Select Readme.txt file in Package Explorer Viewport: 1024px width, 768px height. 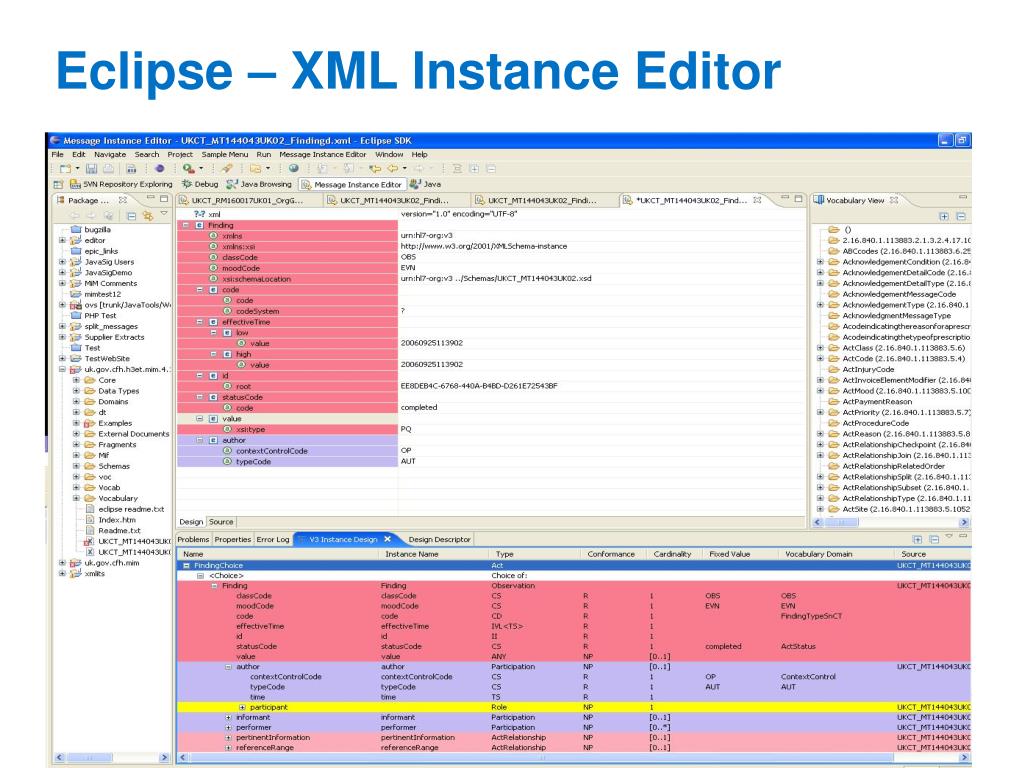[x=119, y=530]
